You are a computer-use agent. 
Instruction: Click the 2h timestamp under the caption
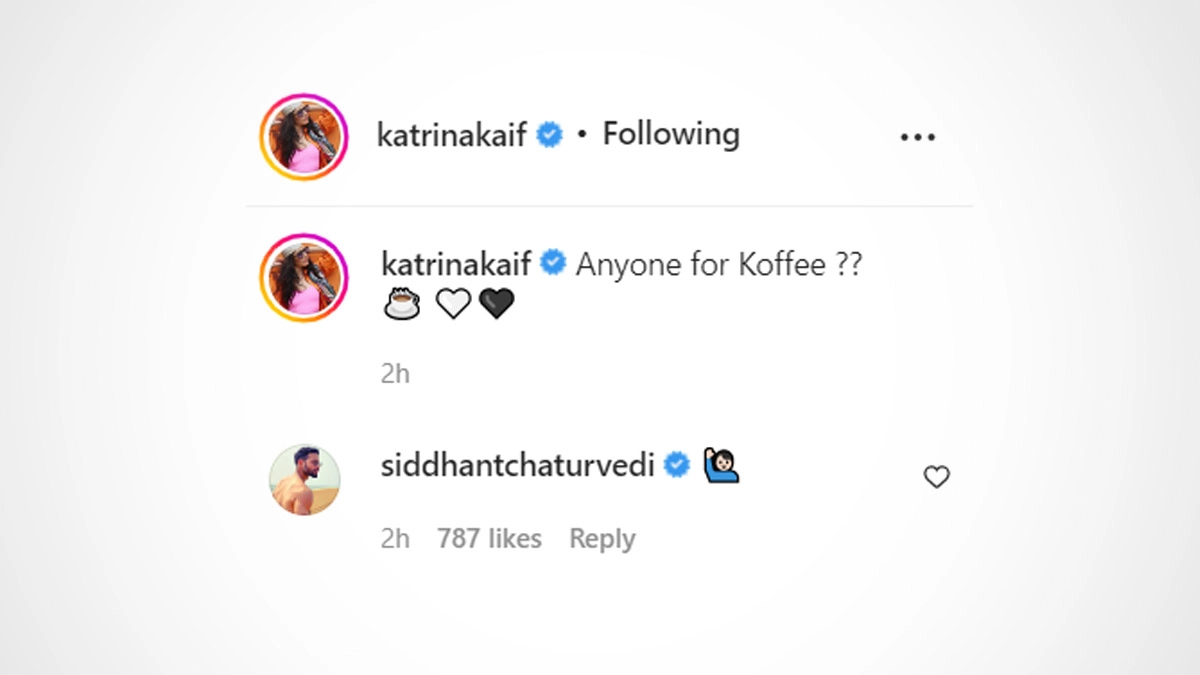pyautogui.click(x=395, y=374)
